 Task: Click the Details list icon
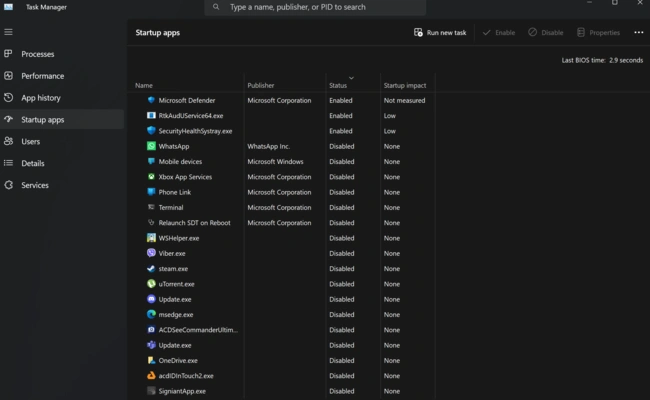tap(8, 163)
